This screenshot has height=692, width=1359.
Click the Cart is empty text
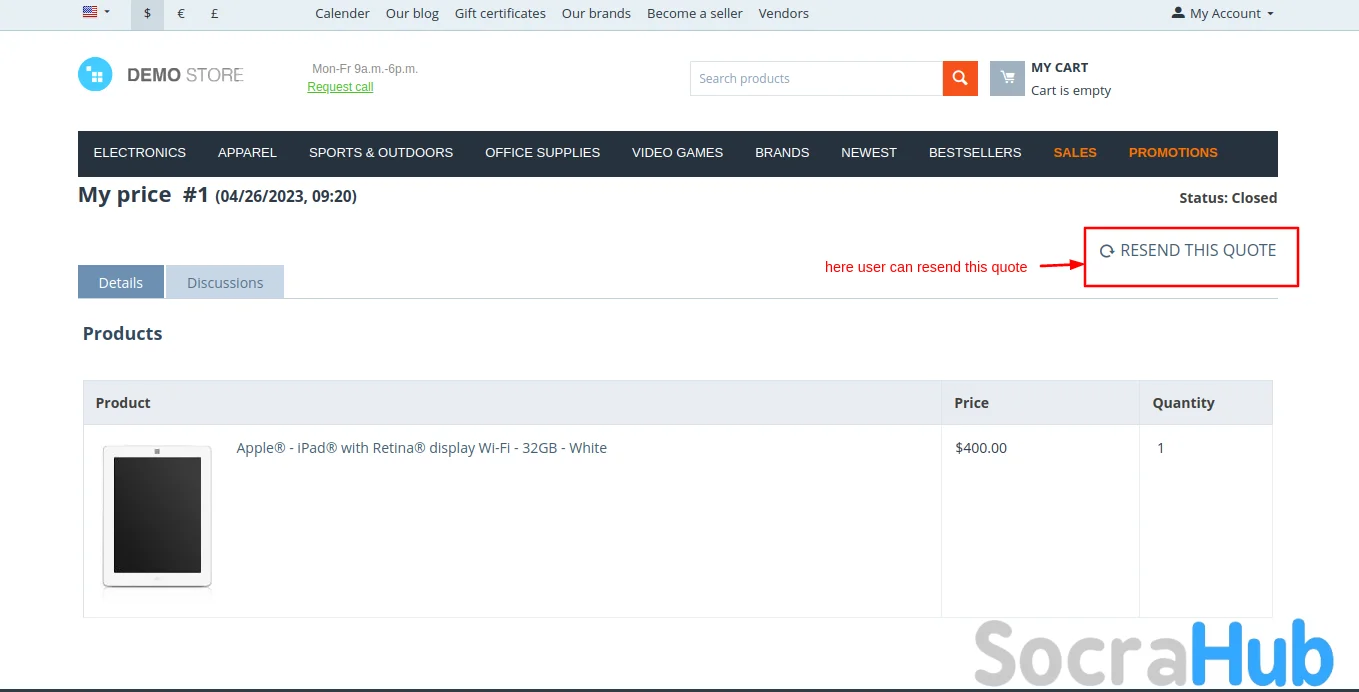point(1071,90)
